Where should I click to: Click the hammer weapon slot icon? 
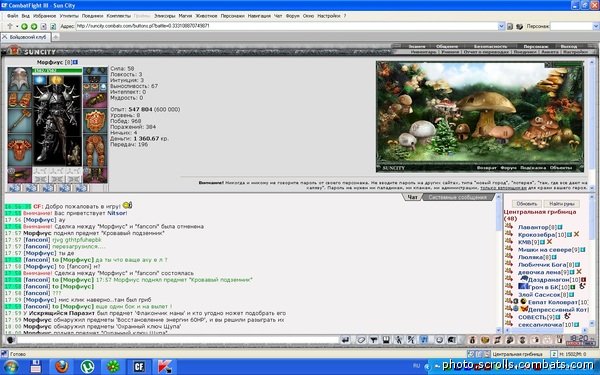point(19,120)
